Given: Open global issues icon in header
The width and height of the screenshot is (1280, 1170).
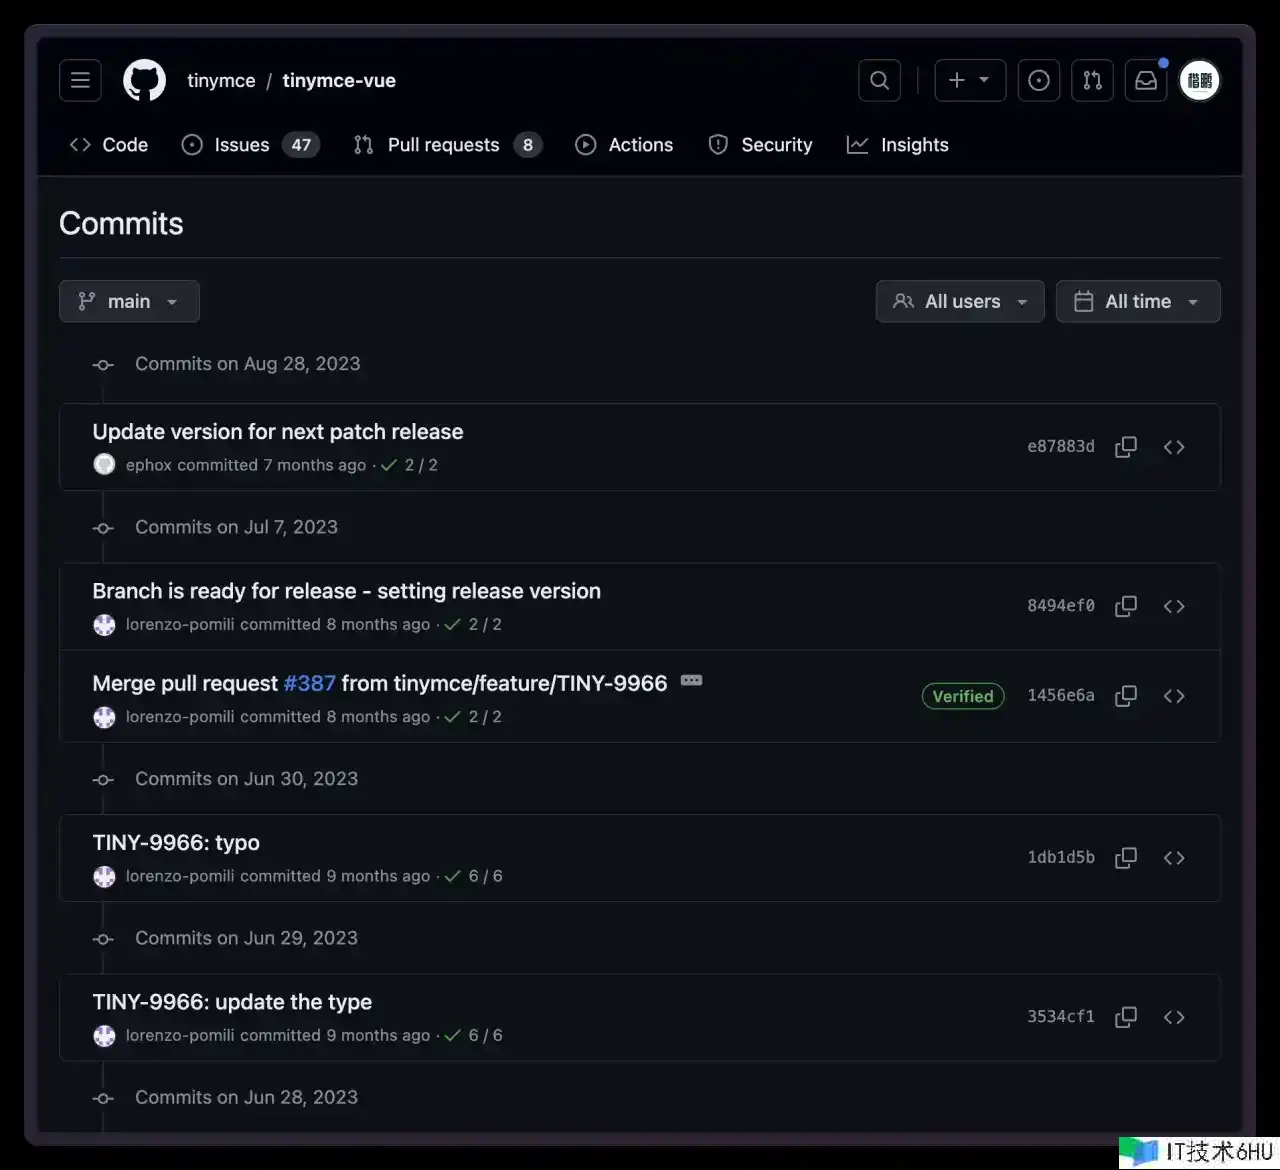Looking at the screenshot, I should pos(1039,81).
